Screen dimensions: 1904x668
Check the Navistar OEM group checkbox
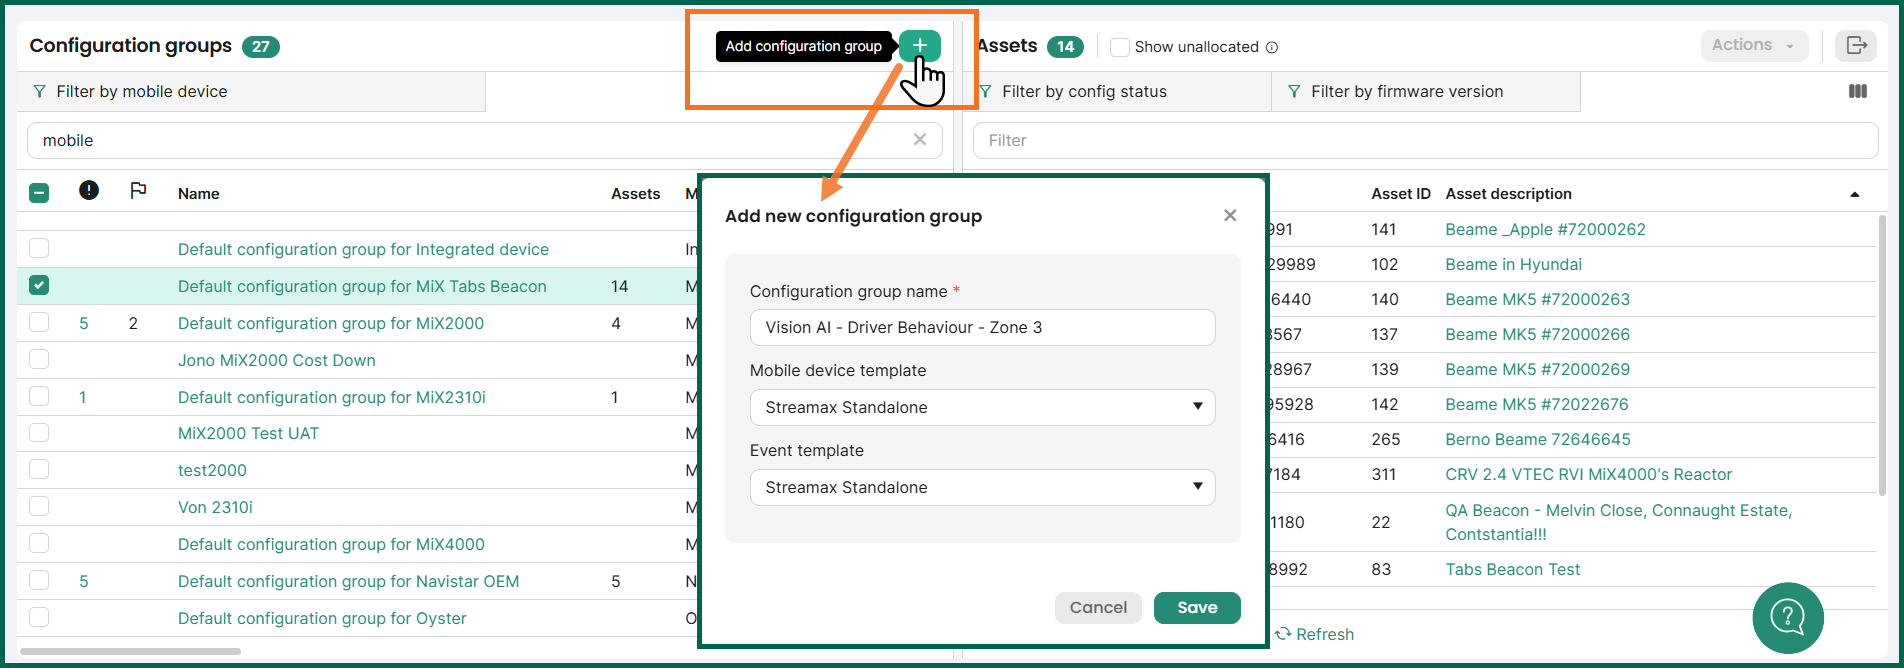(39, 580)
